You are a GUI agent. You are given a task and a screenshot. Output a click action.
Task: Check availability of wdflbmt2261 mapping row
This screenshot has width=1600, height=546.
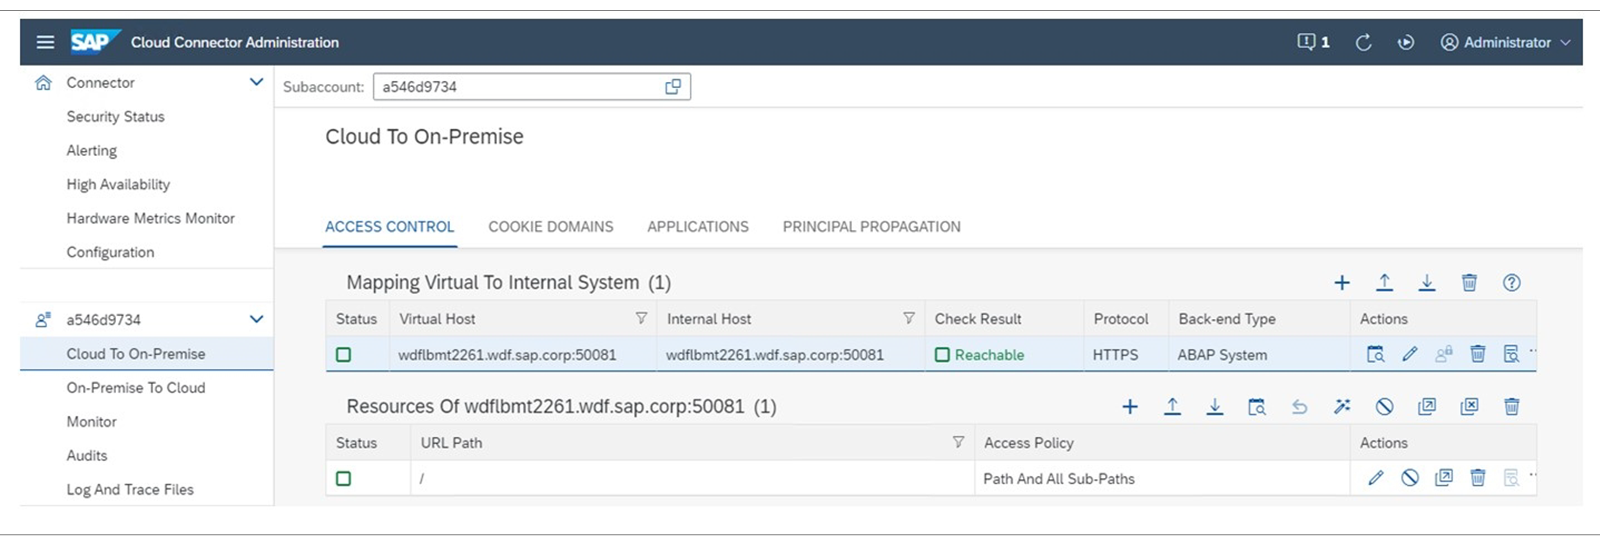point(1376,354)
